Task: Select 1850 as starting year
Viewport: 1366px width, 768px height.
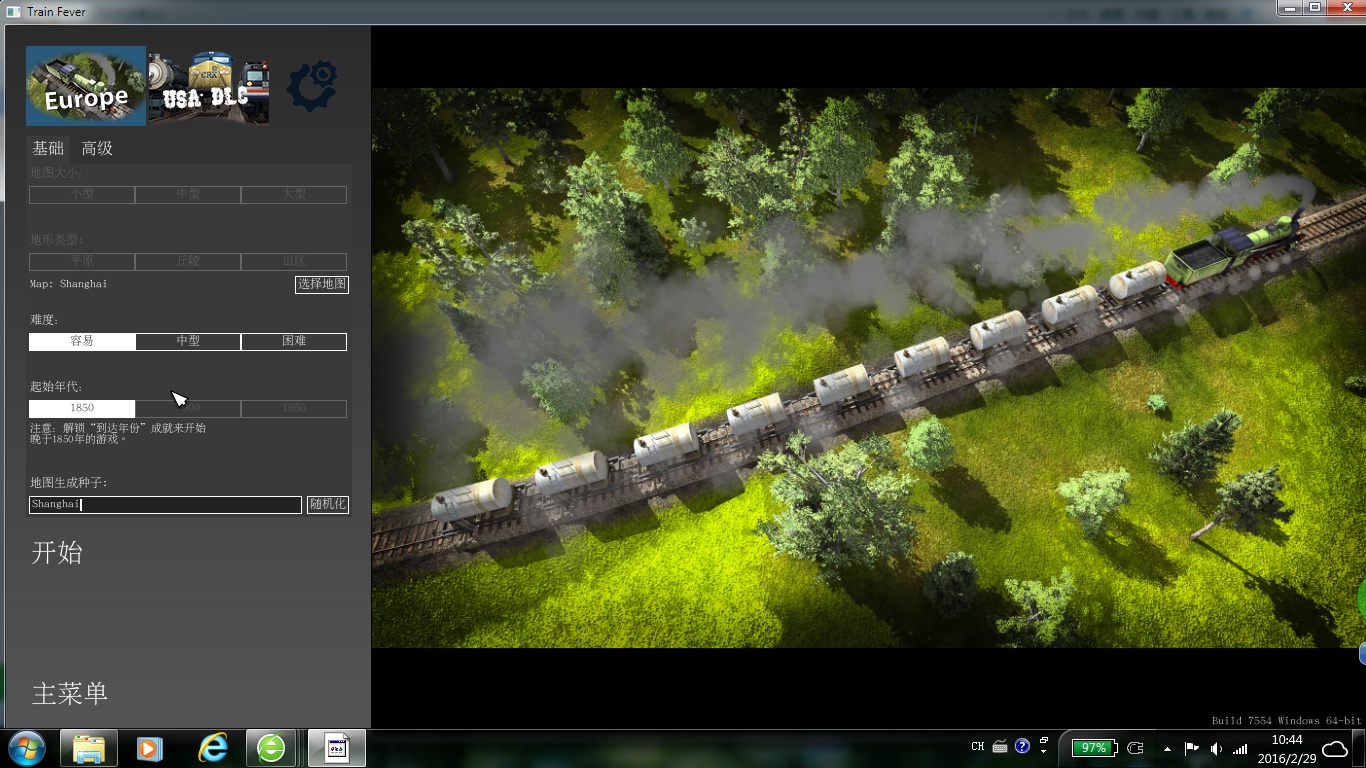Action: [82, 408]
